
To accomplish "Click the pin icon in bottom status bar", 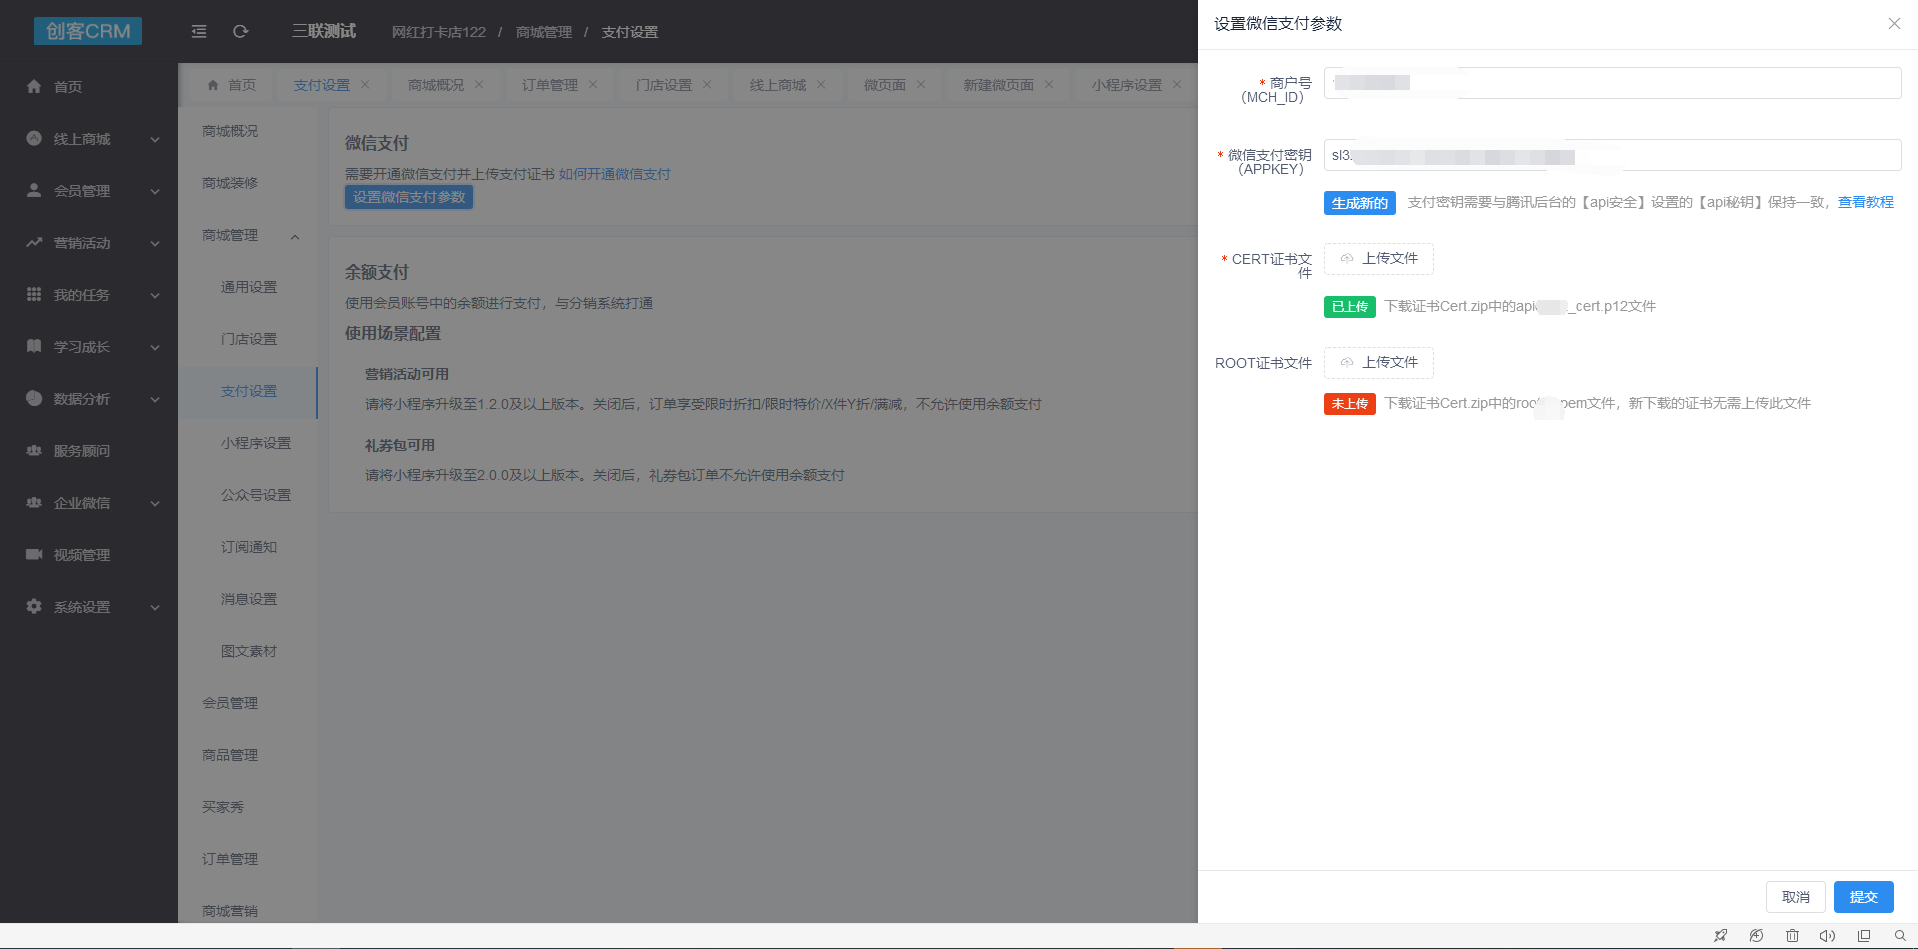I will tap(1720, 936).
